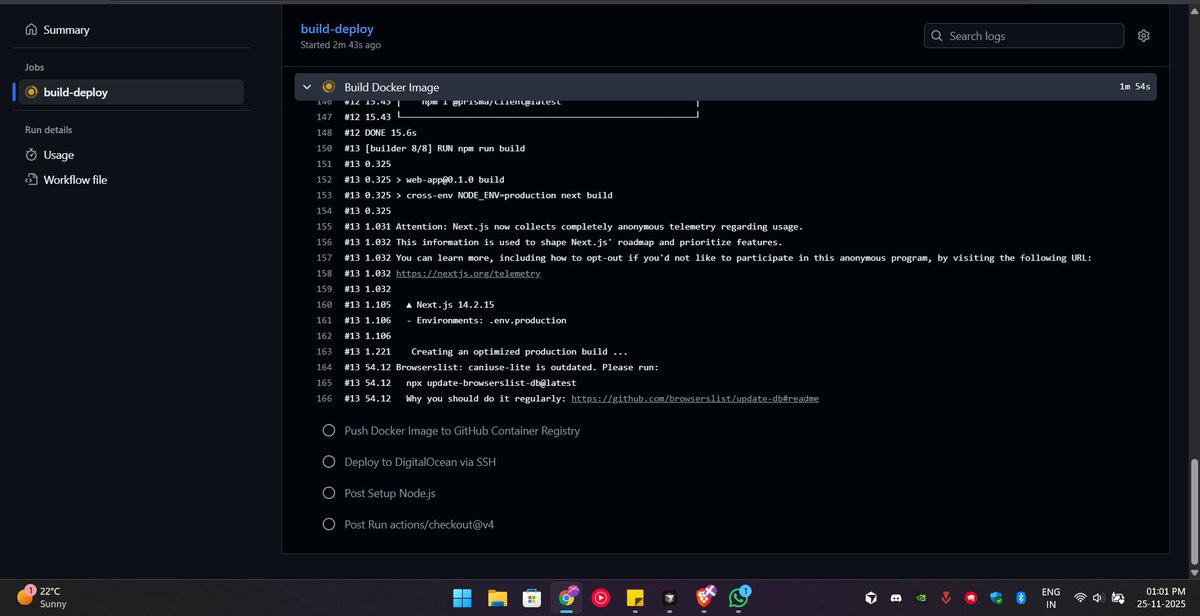Image resolution: width=1200 pixels, height=616 pixels.
Task: Click log line number 150
Action: pos(323,148)
